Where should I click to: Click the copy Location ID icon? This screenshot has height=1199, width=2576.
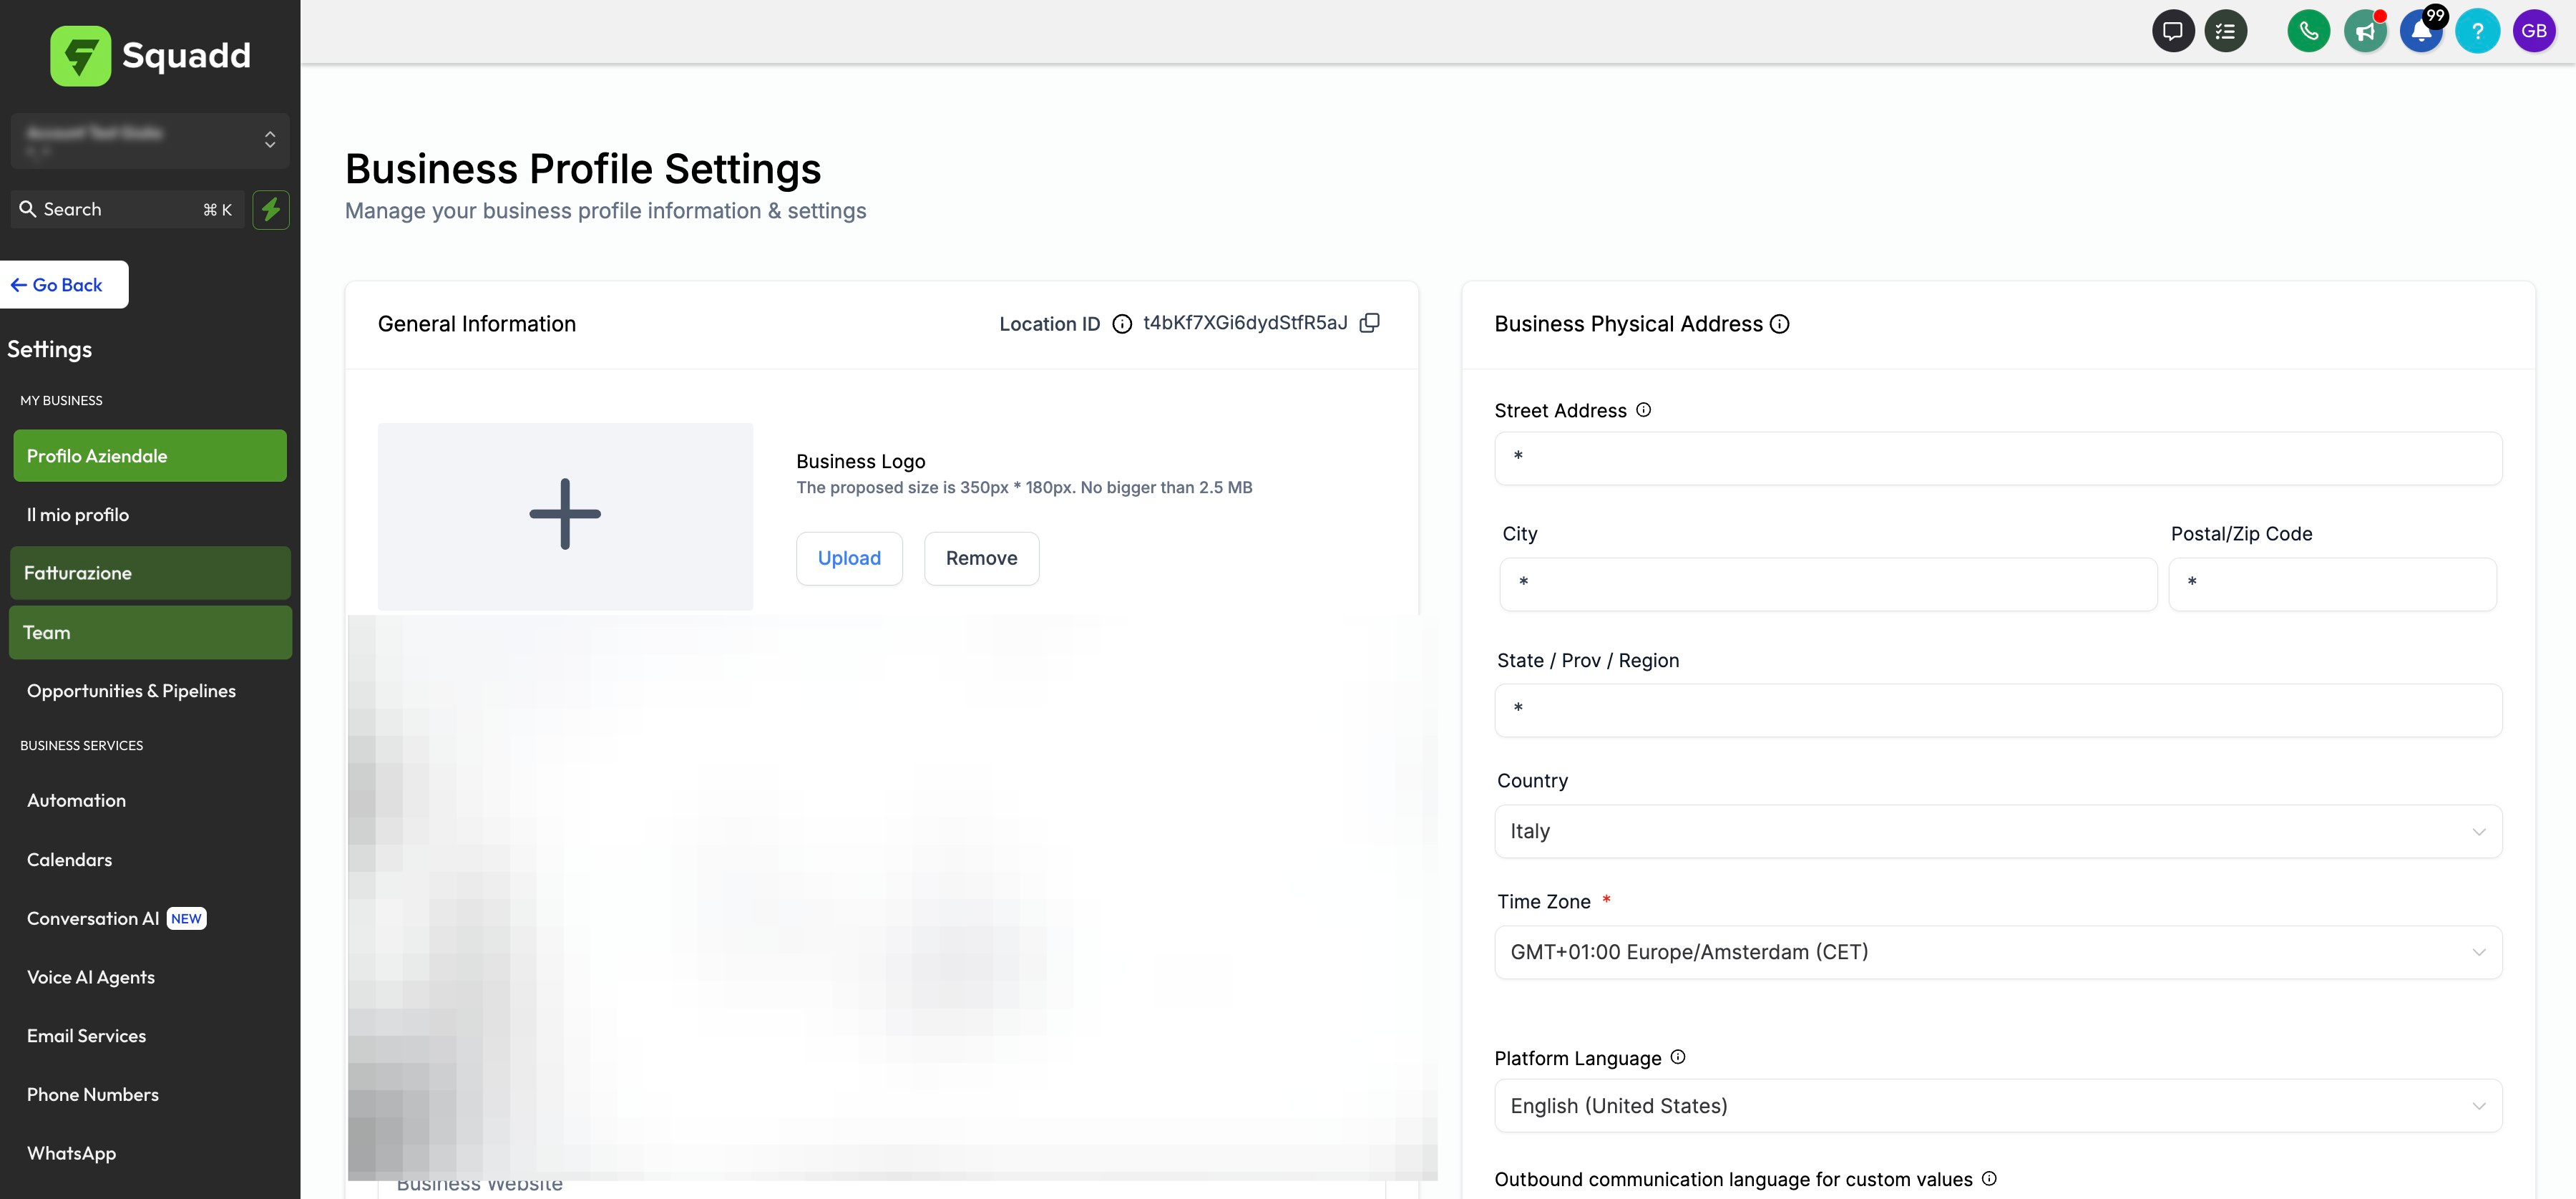click(1369, 323)
